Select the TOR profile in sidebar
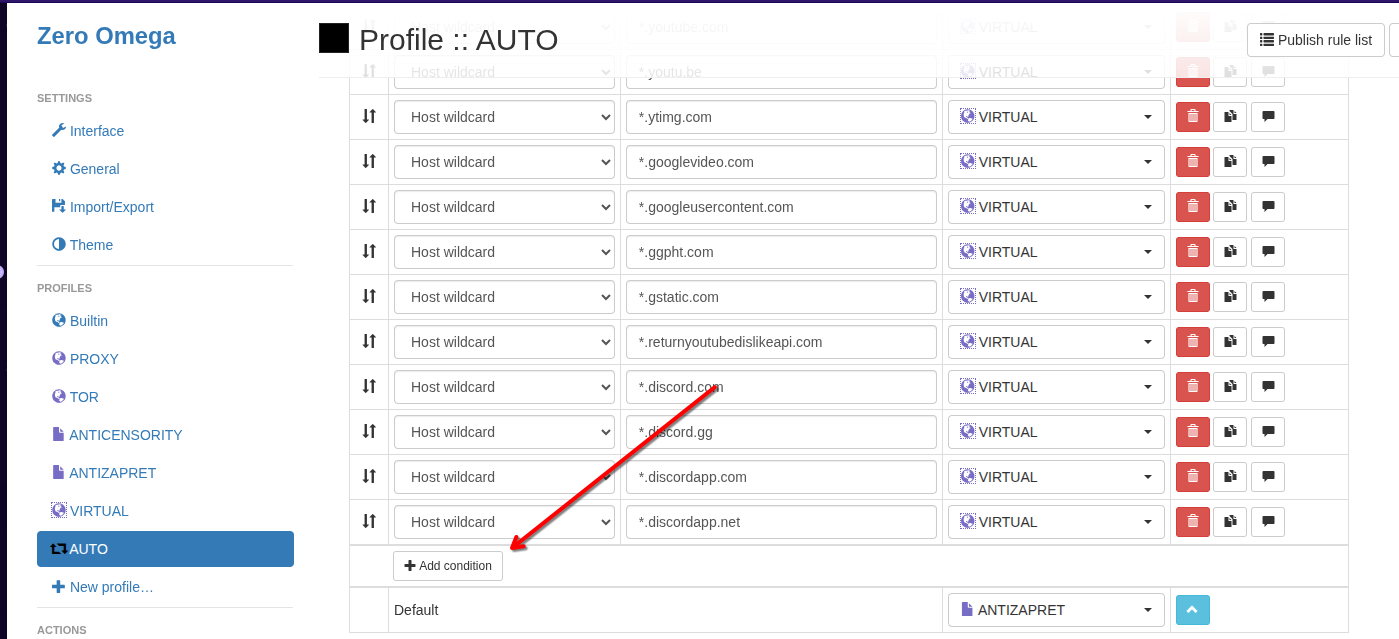Viewport: 1399px width, 639px height. 84,397
